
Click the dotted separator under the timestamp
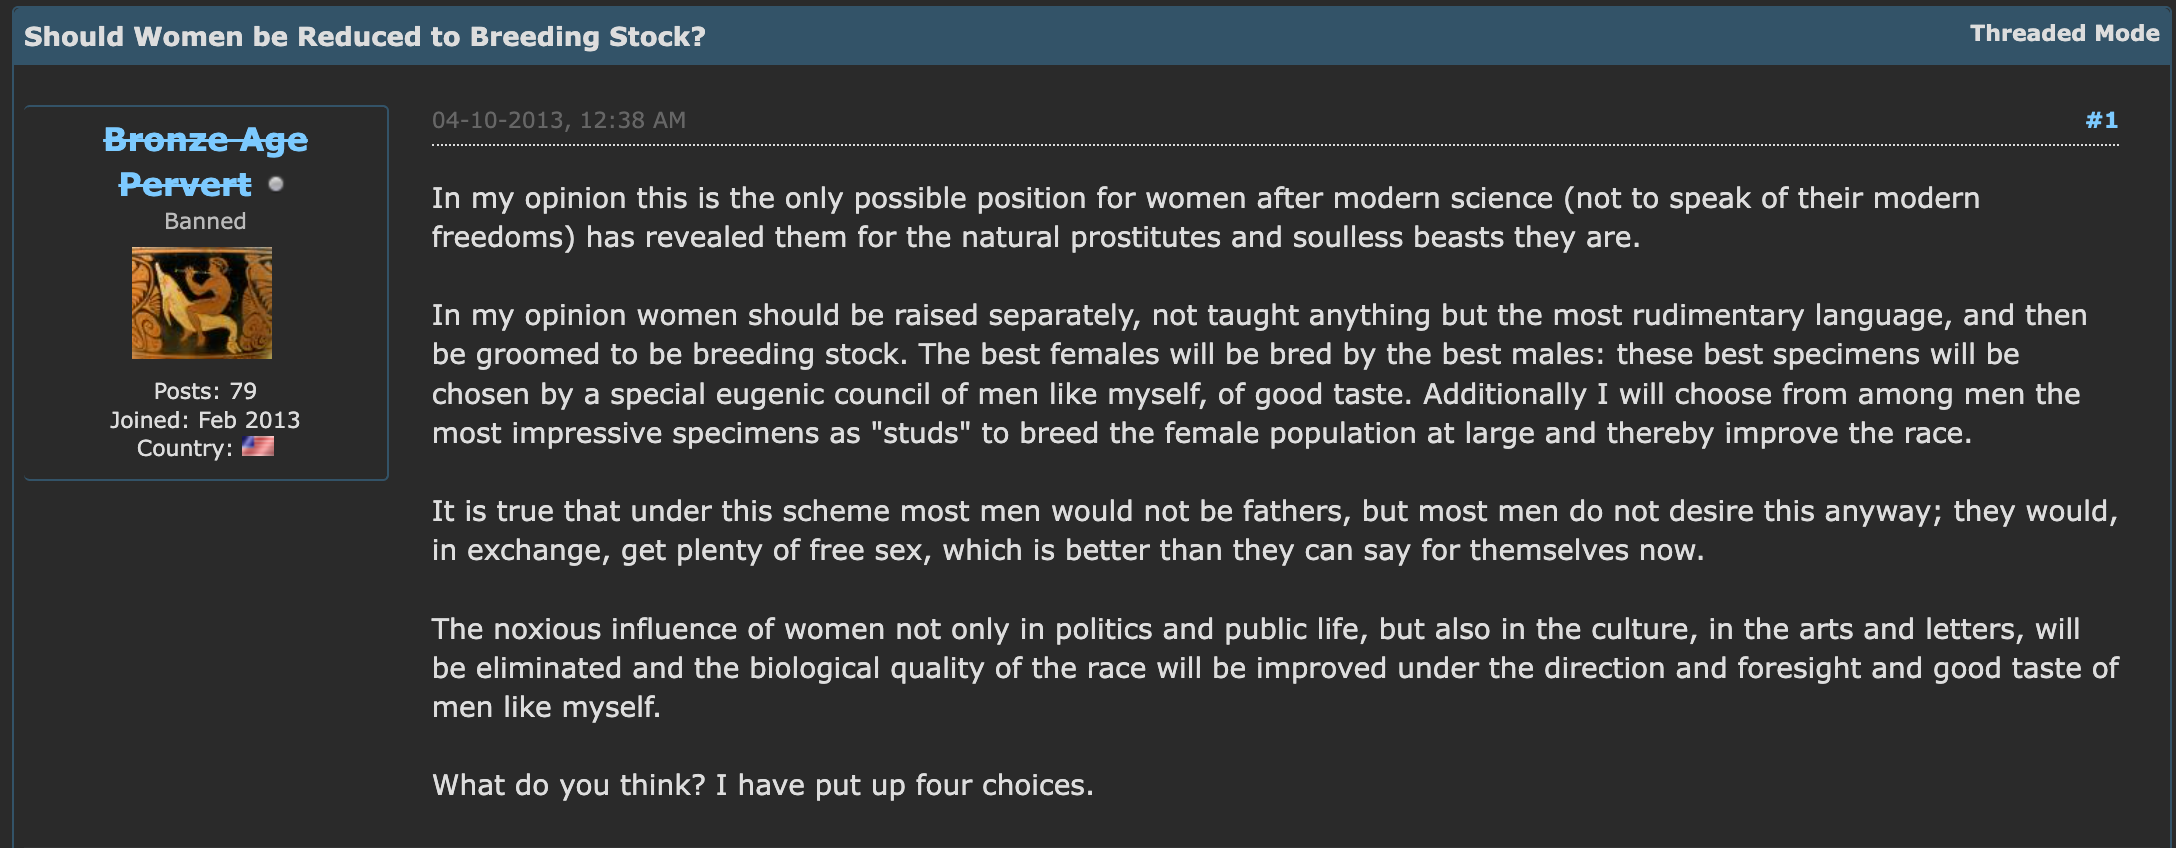click(x=1275, y=146)
